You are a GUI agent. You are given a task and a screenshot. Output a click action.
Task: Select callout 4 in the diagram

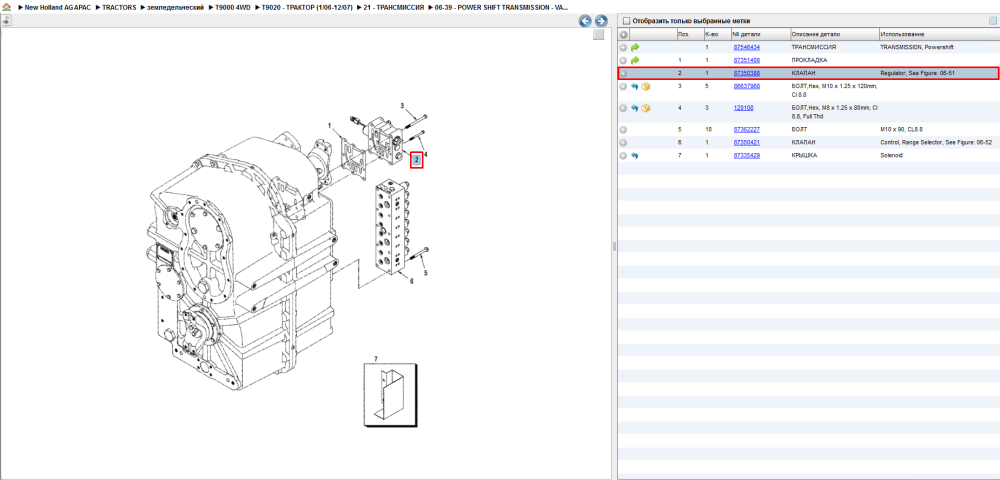425,154
